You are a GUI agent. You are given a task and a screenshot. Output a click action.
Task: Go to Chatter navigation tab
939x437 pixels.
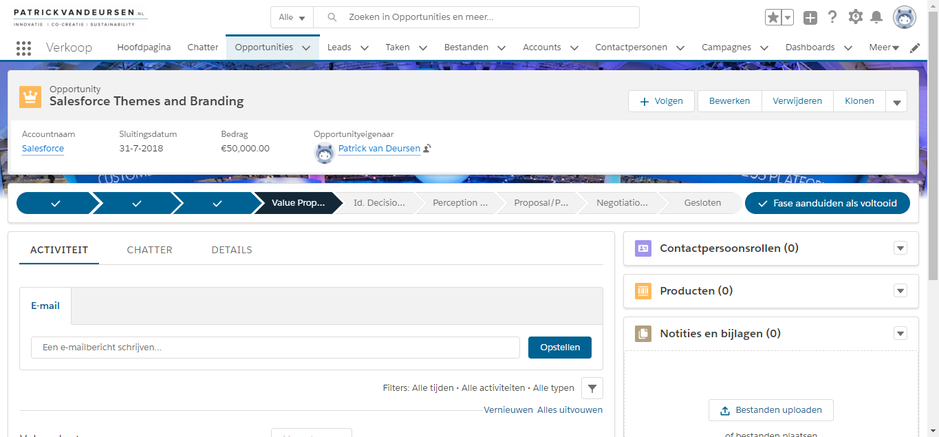(202, 47)
